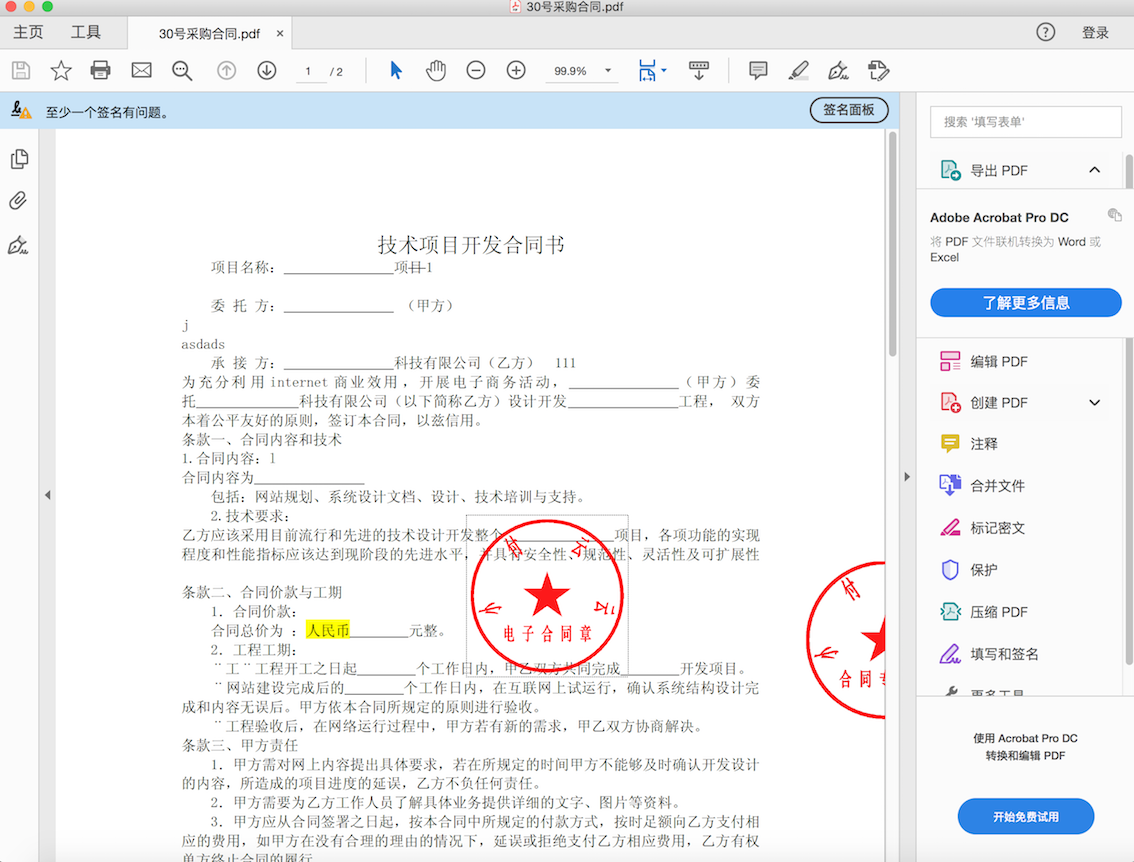The image size is (1134, 862).
Task: Switch to the 主页 tab
Action: pos(28,32)
